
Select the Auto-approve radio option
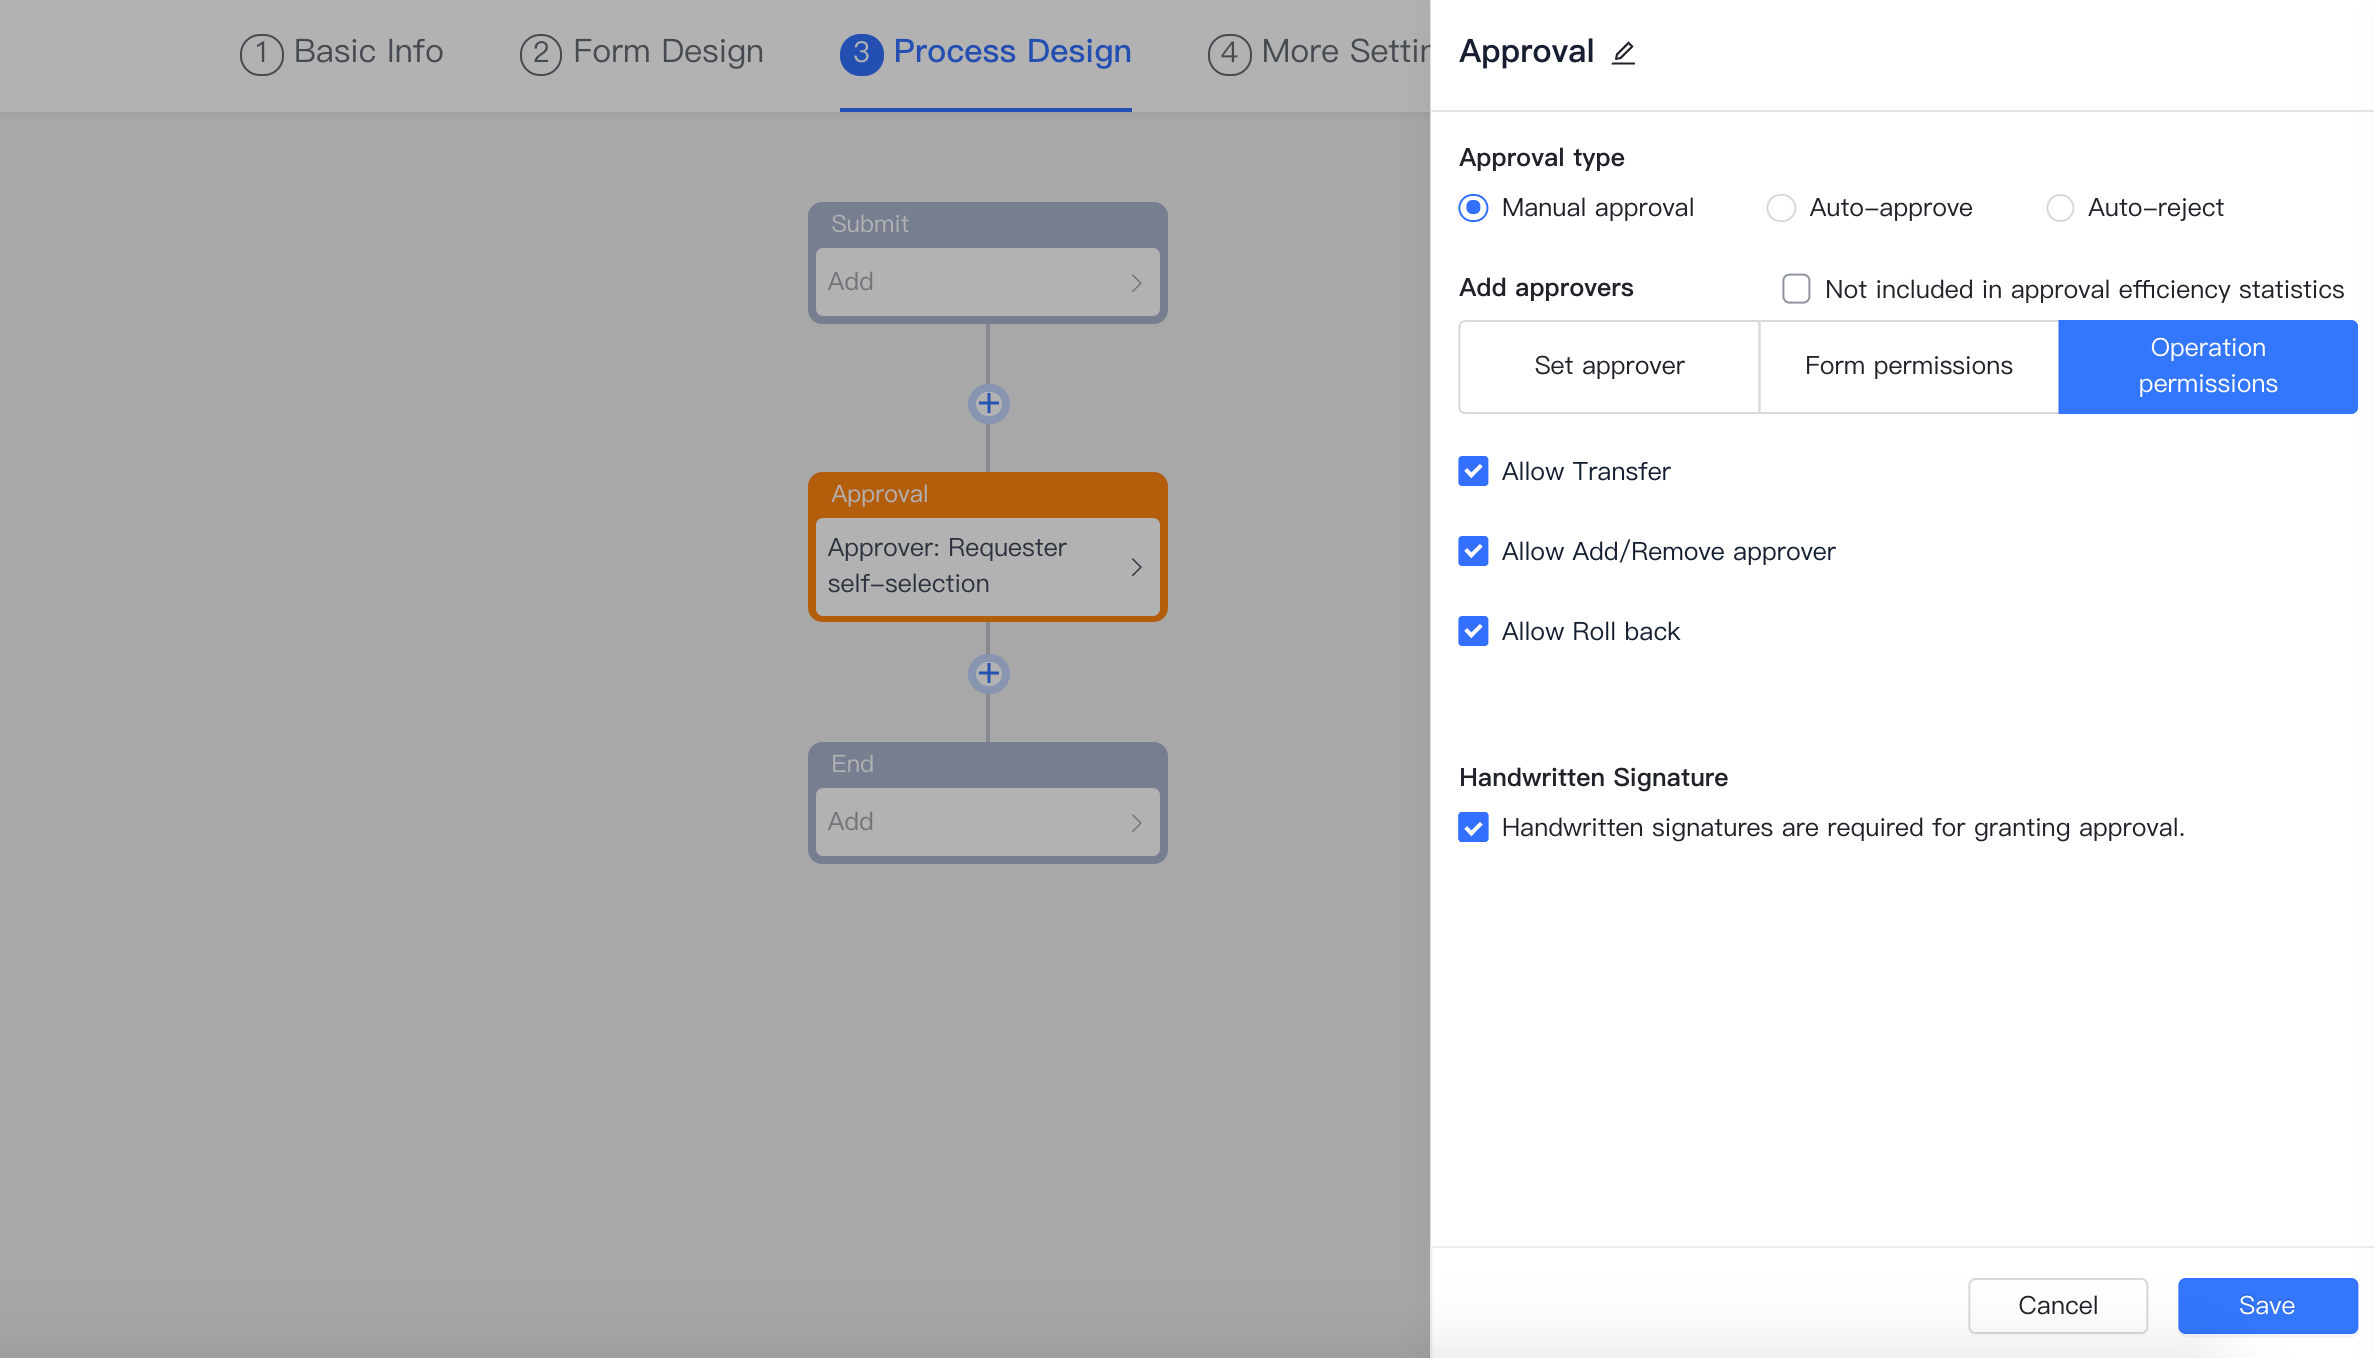[1780, 208]
